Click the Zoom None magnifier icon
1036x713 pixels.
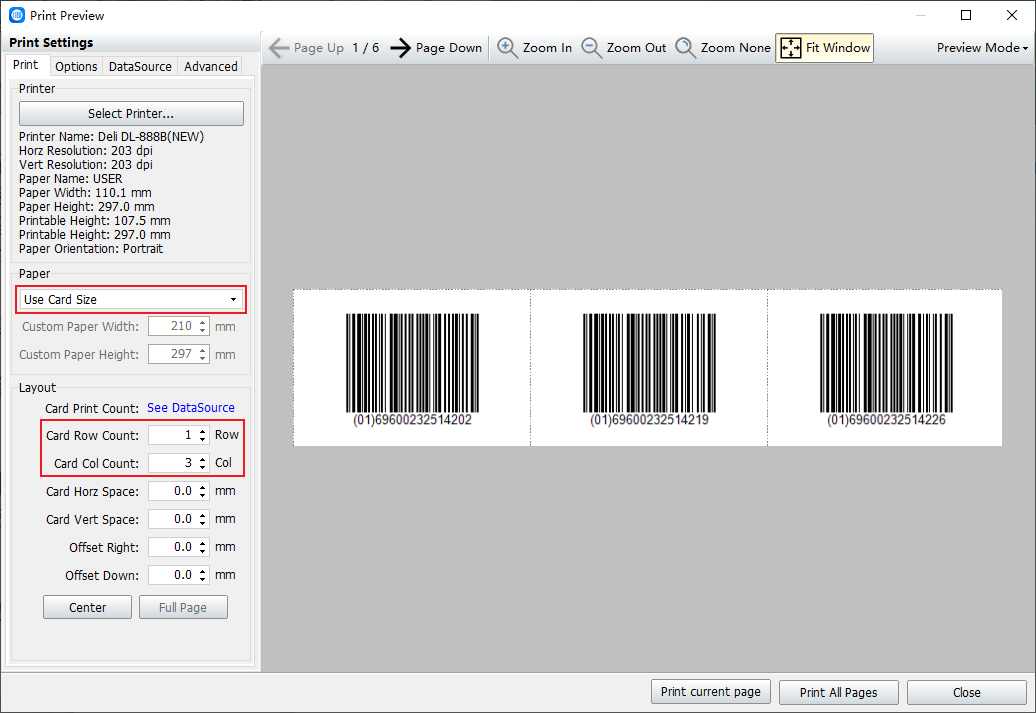point(685,48)
